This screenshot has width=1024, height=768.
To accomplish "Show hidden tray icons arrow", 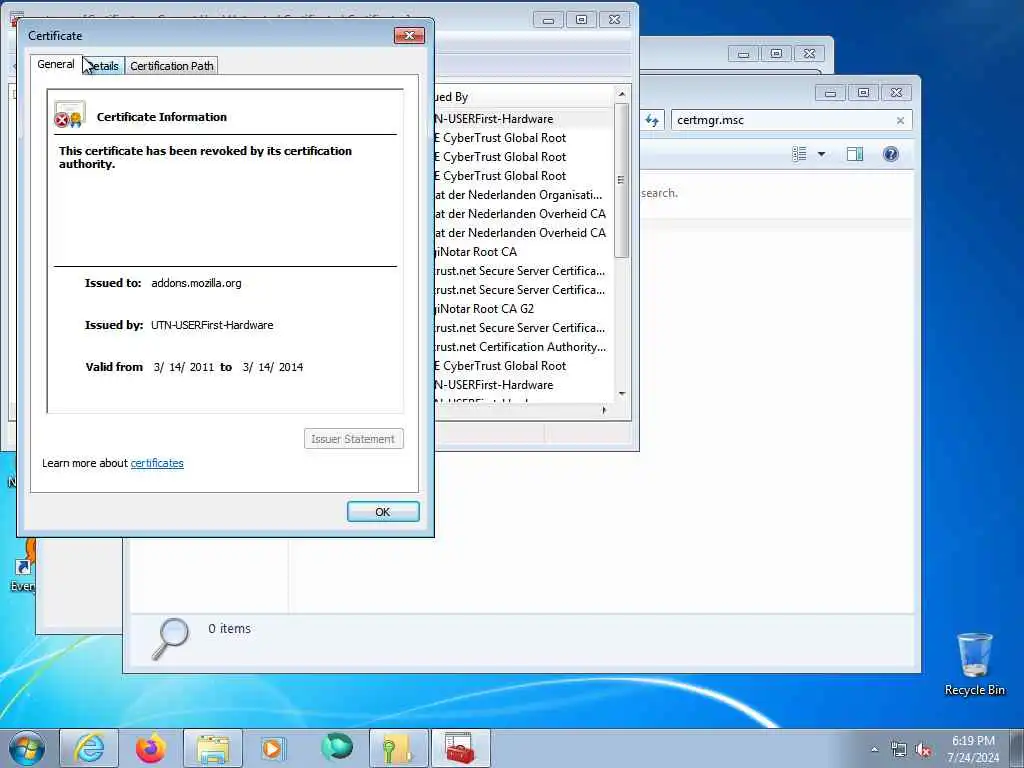I will pyautogui.click(x=874, y=750).
